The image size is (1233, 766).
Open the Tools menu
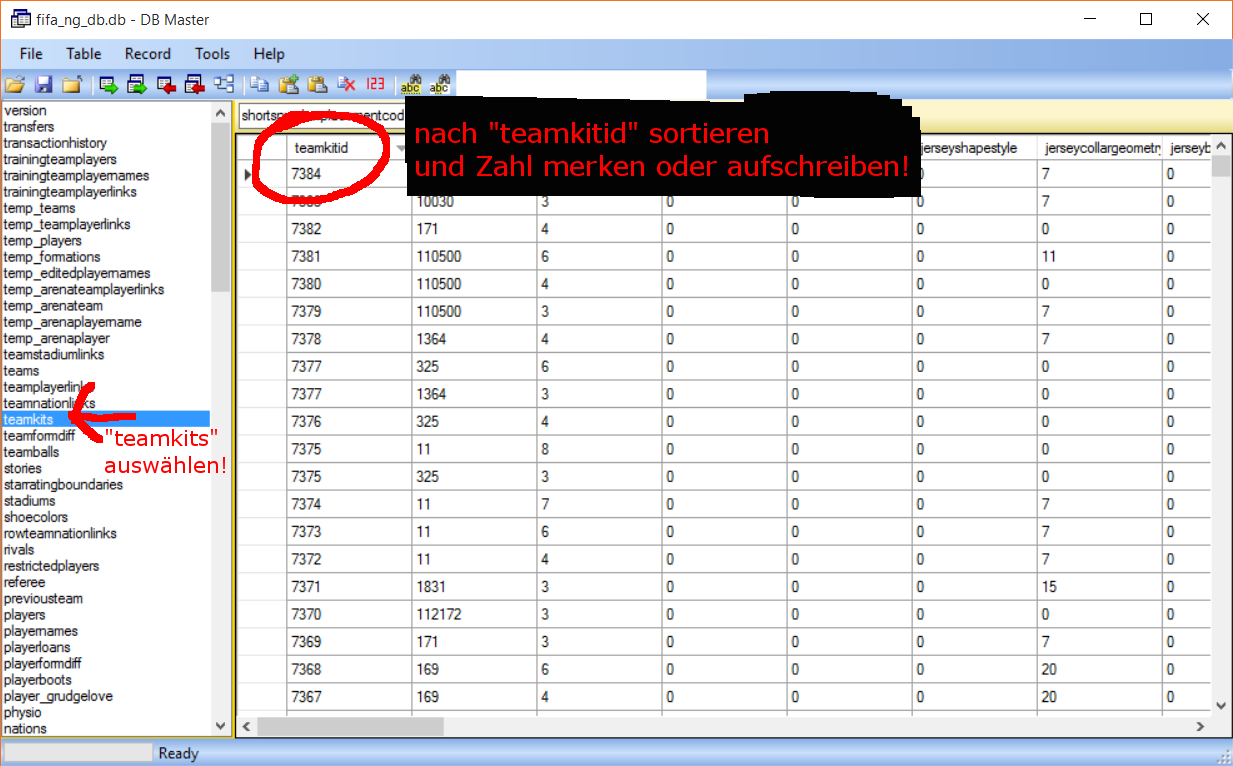(212, 54)
